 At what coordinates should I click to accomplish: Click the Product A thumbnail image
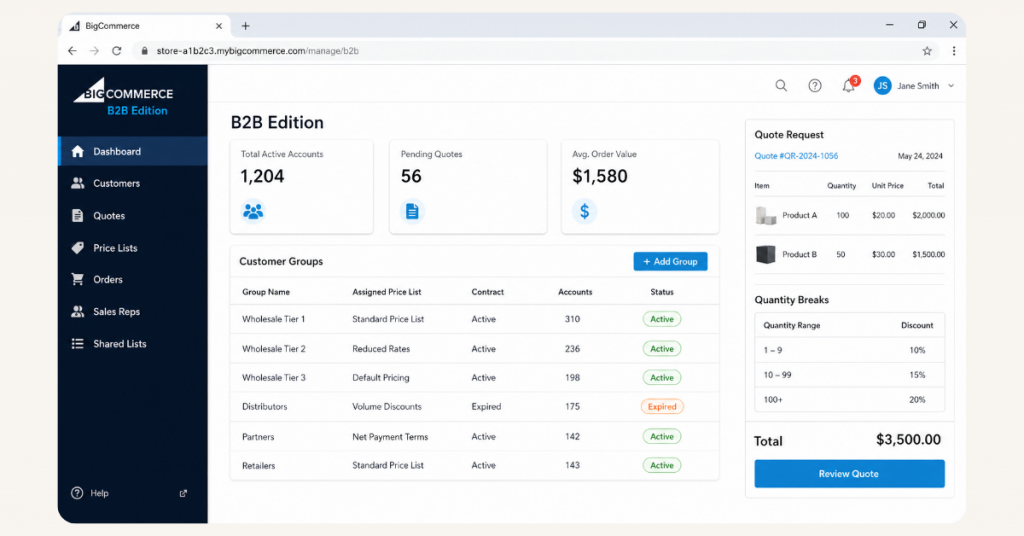(766, 215)
